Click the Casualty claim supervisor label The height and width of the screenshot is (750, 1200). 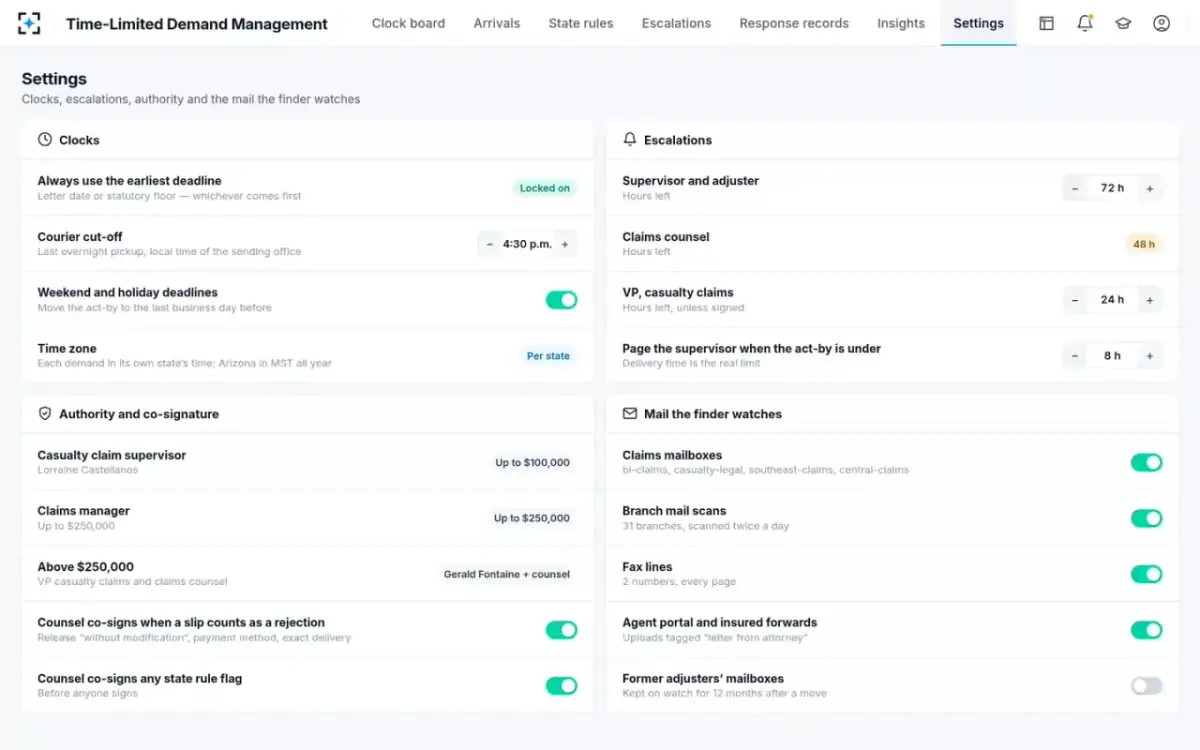coord(112,455)
